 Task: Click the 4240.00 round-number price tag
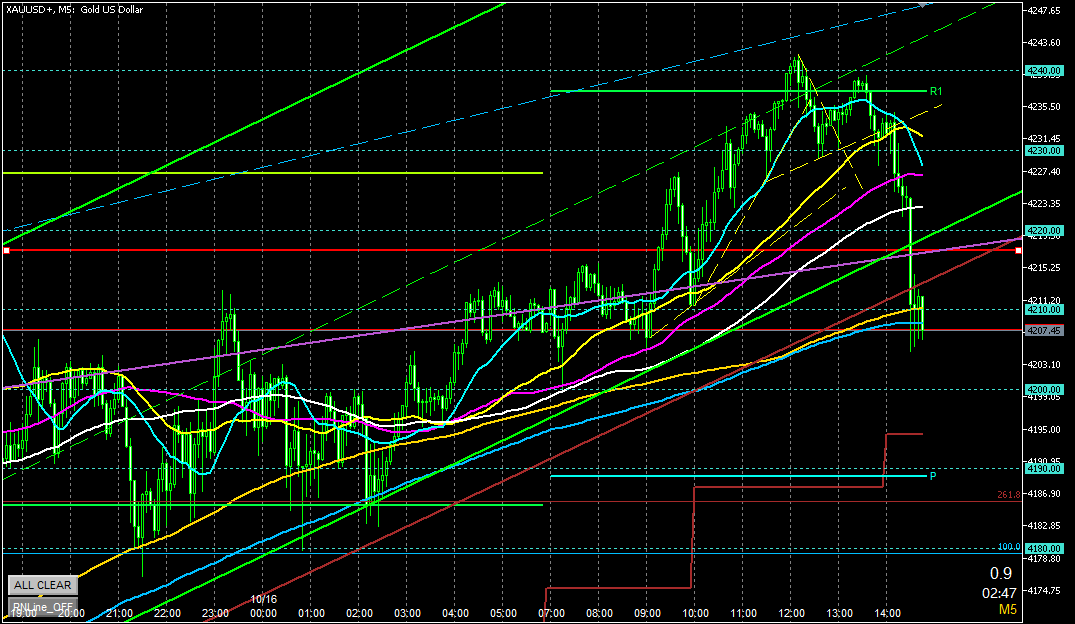click(1042, 71)
